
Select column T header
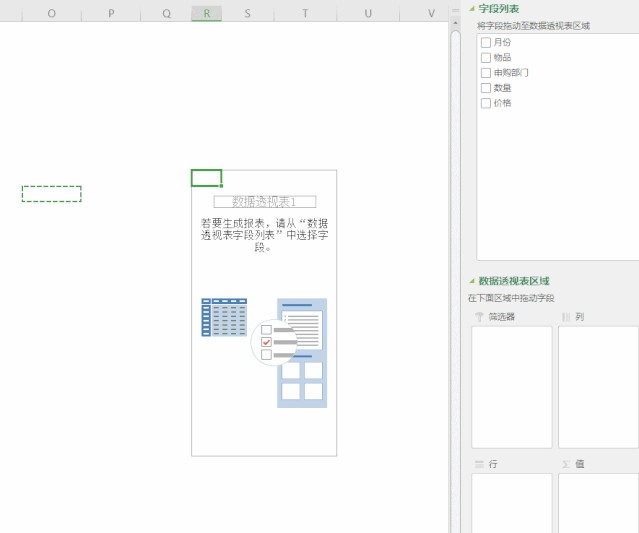pyautogui.click(x=305, y=13)
